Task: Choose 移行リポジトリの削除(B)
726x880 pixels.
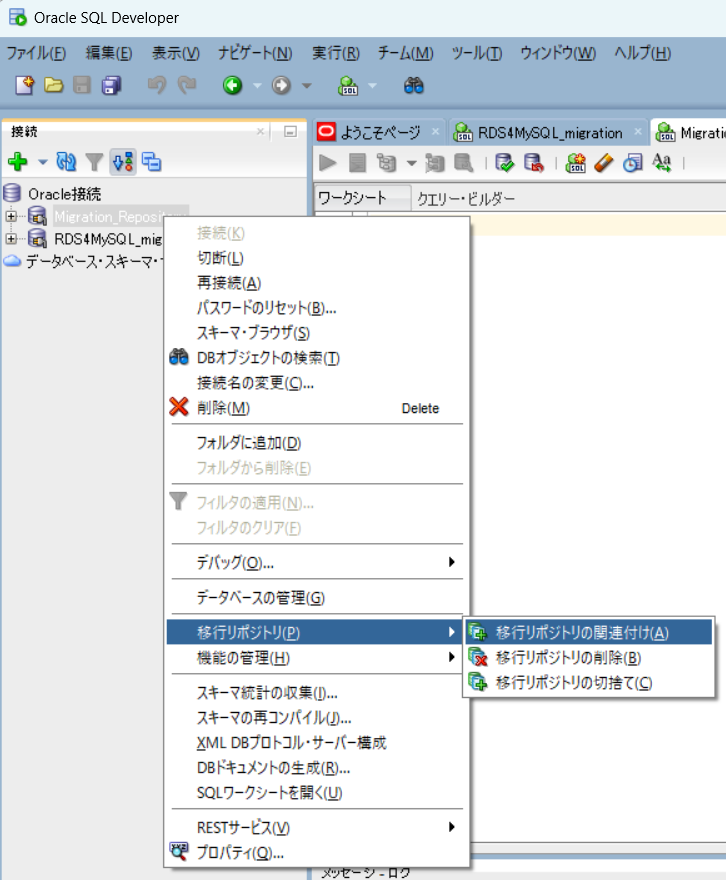Action: click(589, 657)
